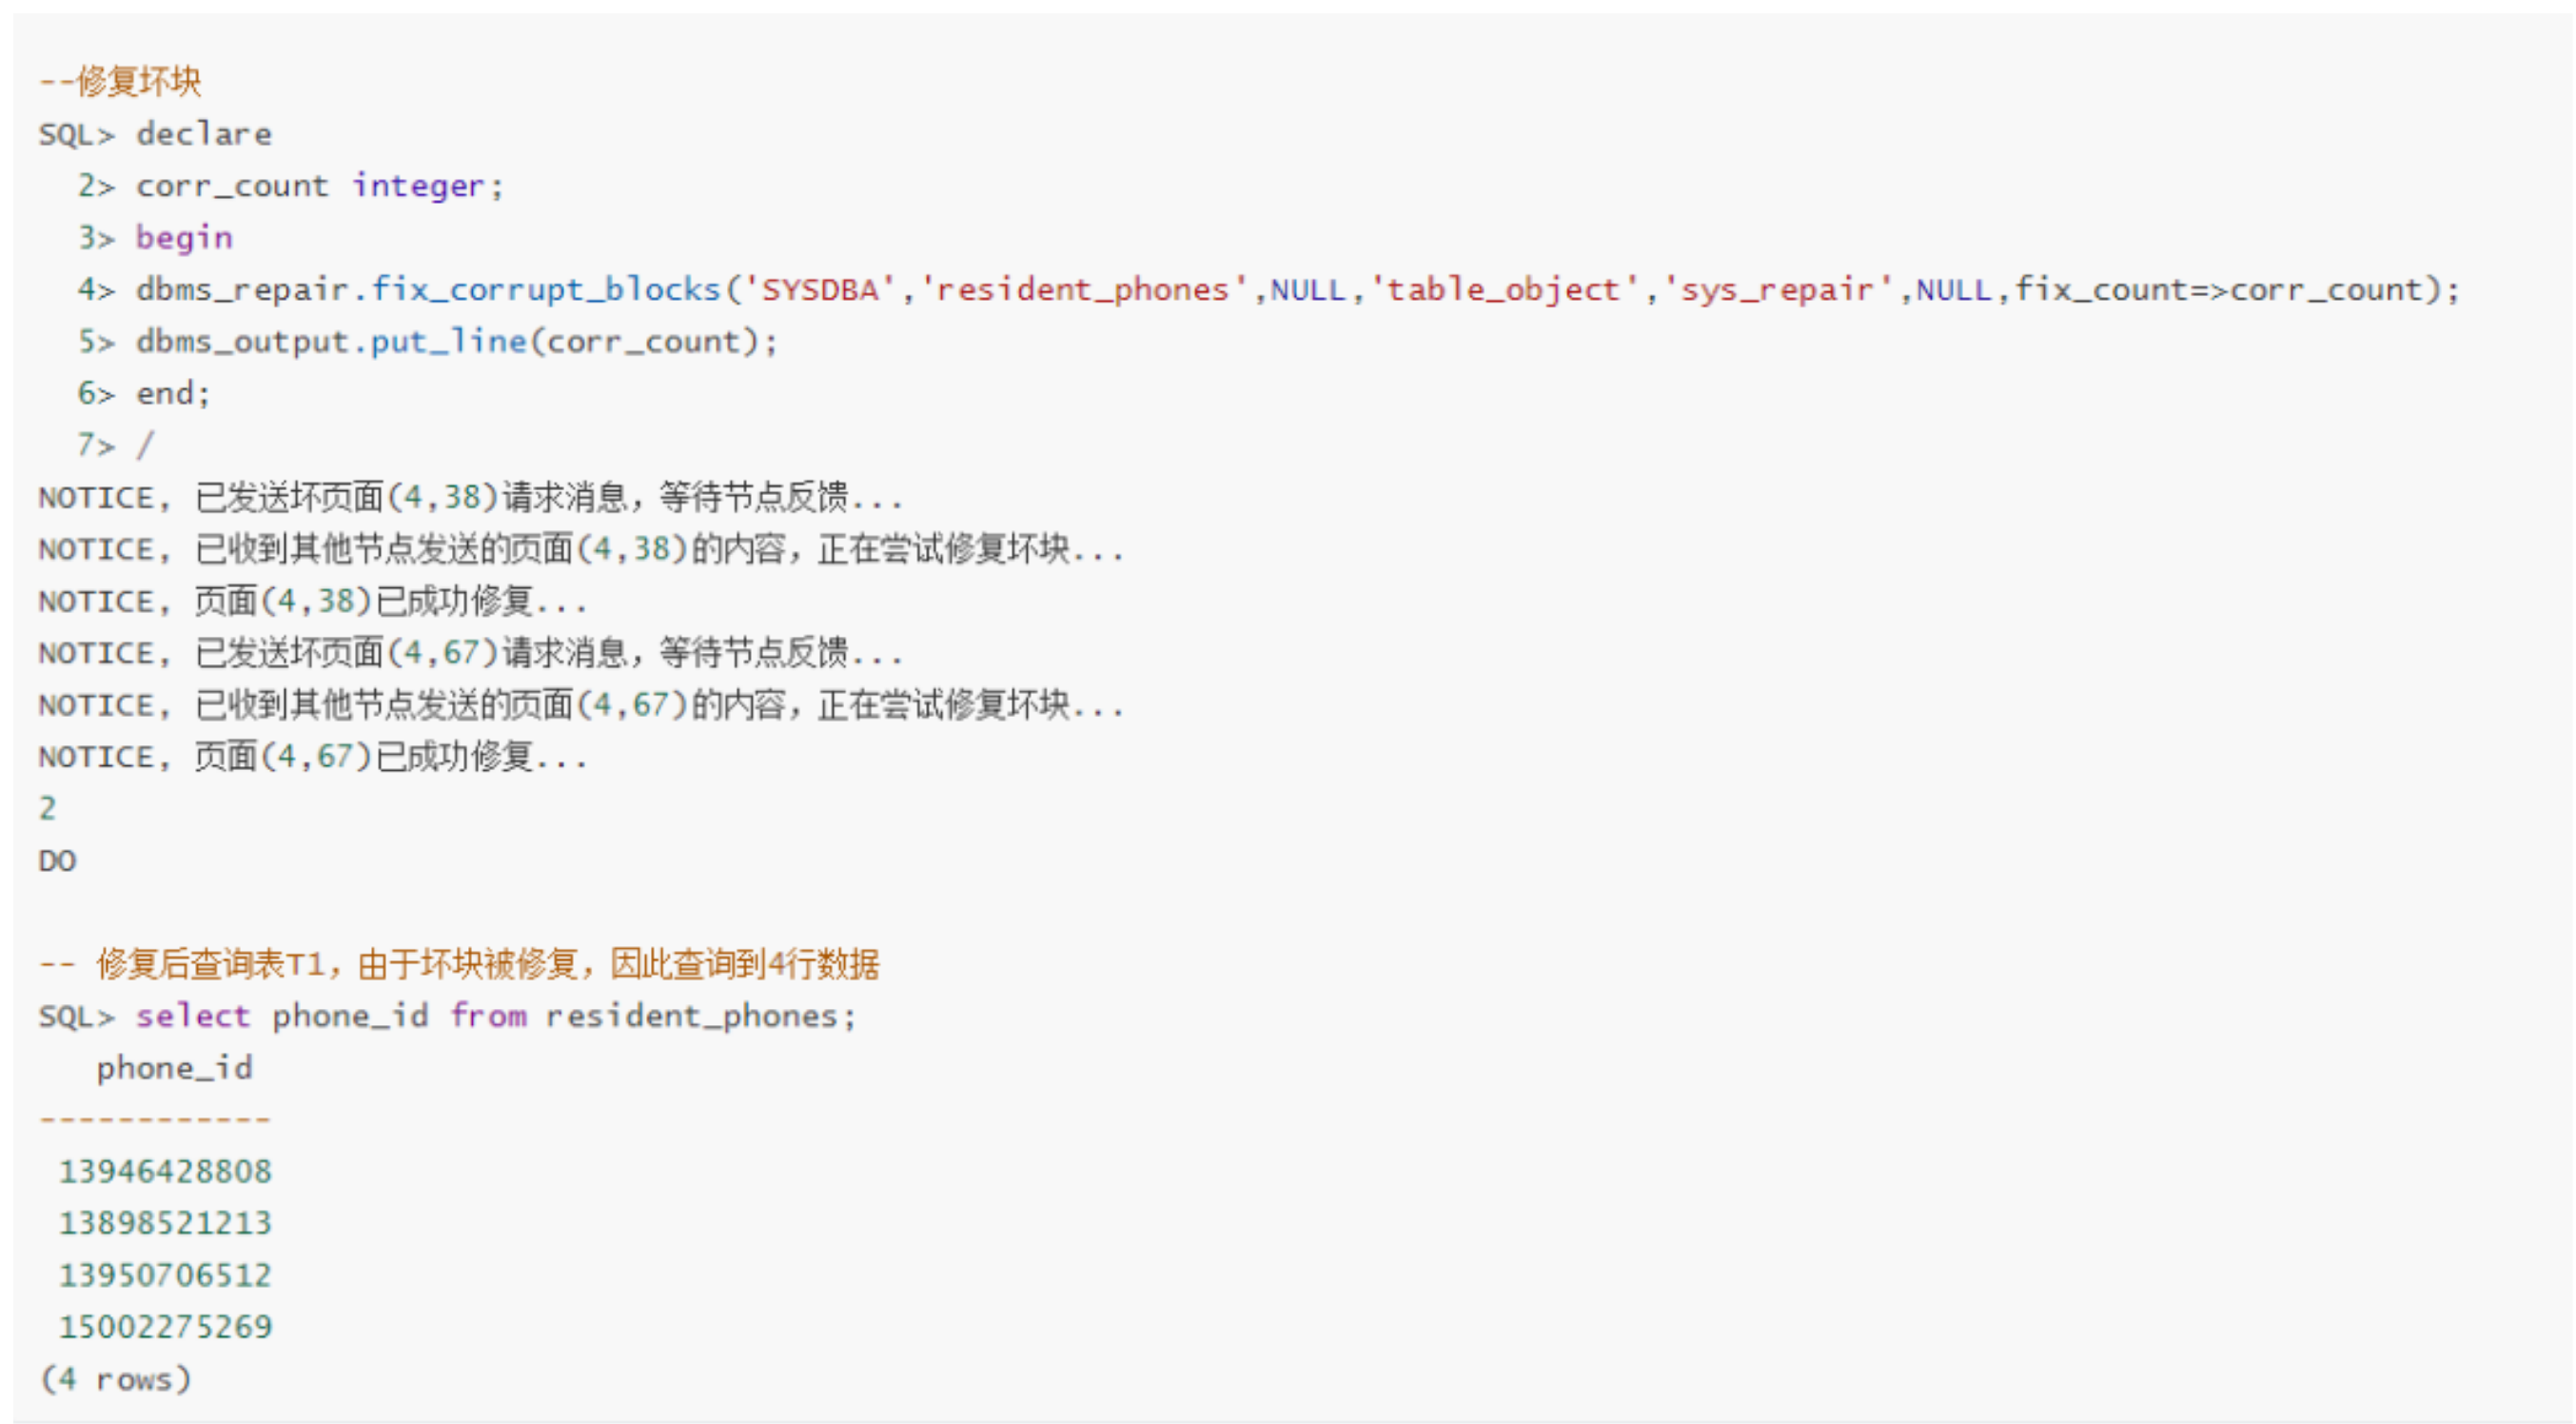Screen dimensions: 2576x1424
Task: Click the 'table_object' string argument
Action: 1502,290
